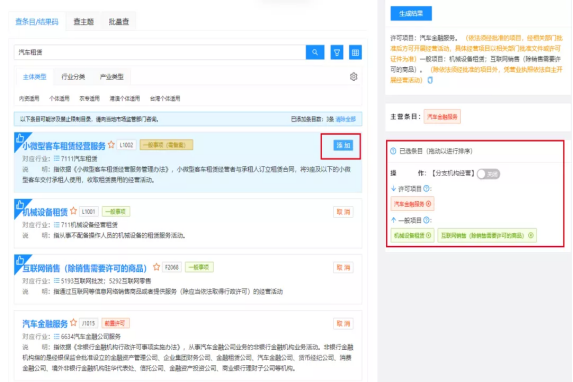The height and width of the screenshot is (382, 573).
Task: Cancel the 互联网销售 selection with 取消
Action: pyautogui.click(x=343, y=267)
